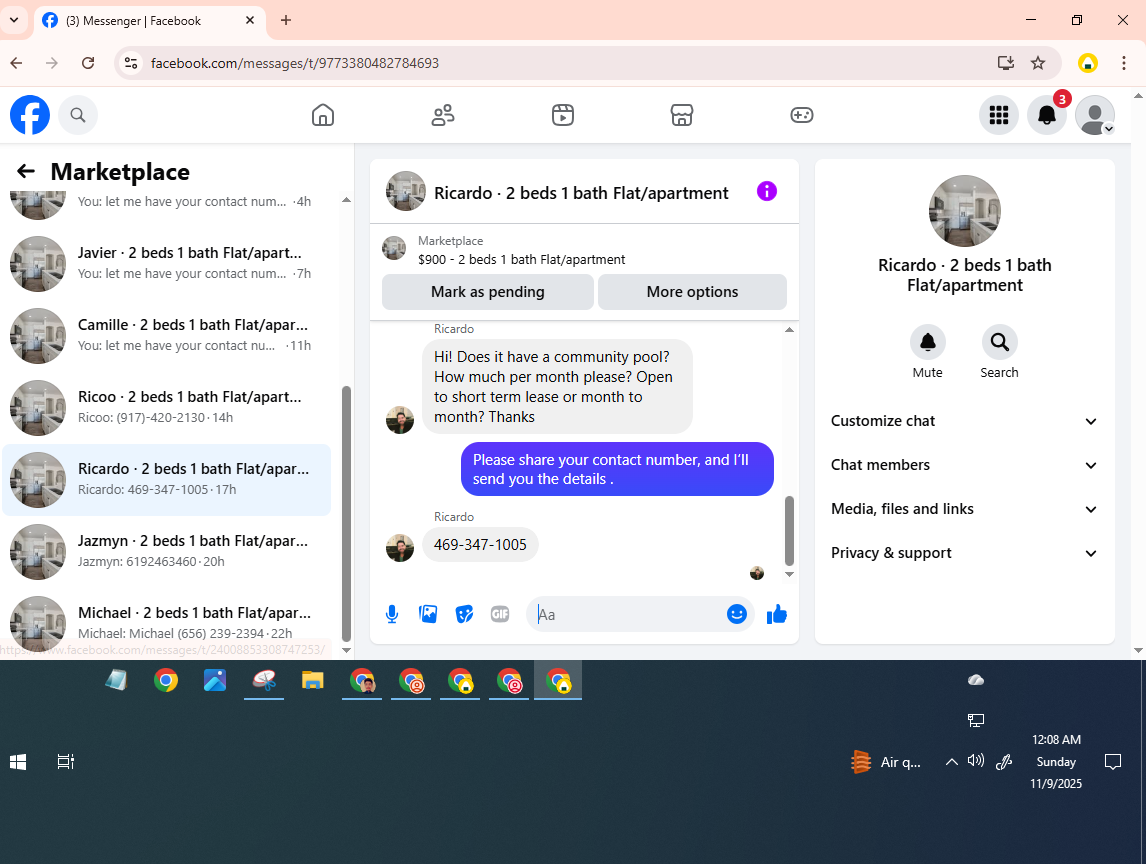Image resolution: width=1146 pixels, height=864 pixels.
Task: Open the Reels video icon
Action: point(562,115)
